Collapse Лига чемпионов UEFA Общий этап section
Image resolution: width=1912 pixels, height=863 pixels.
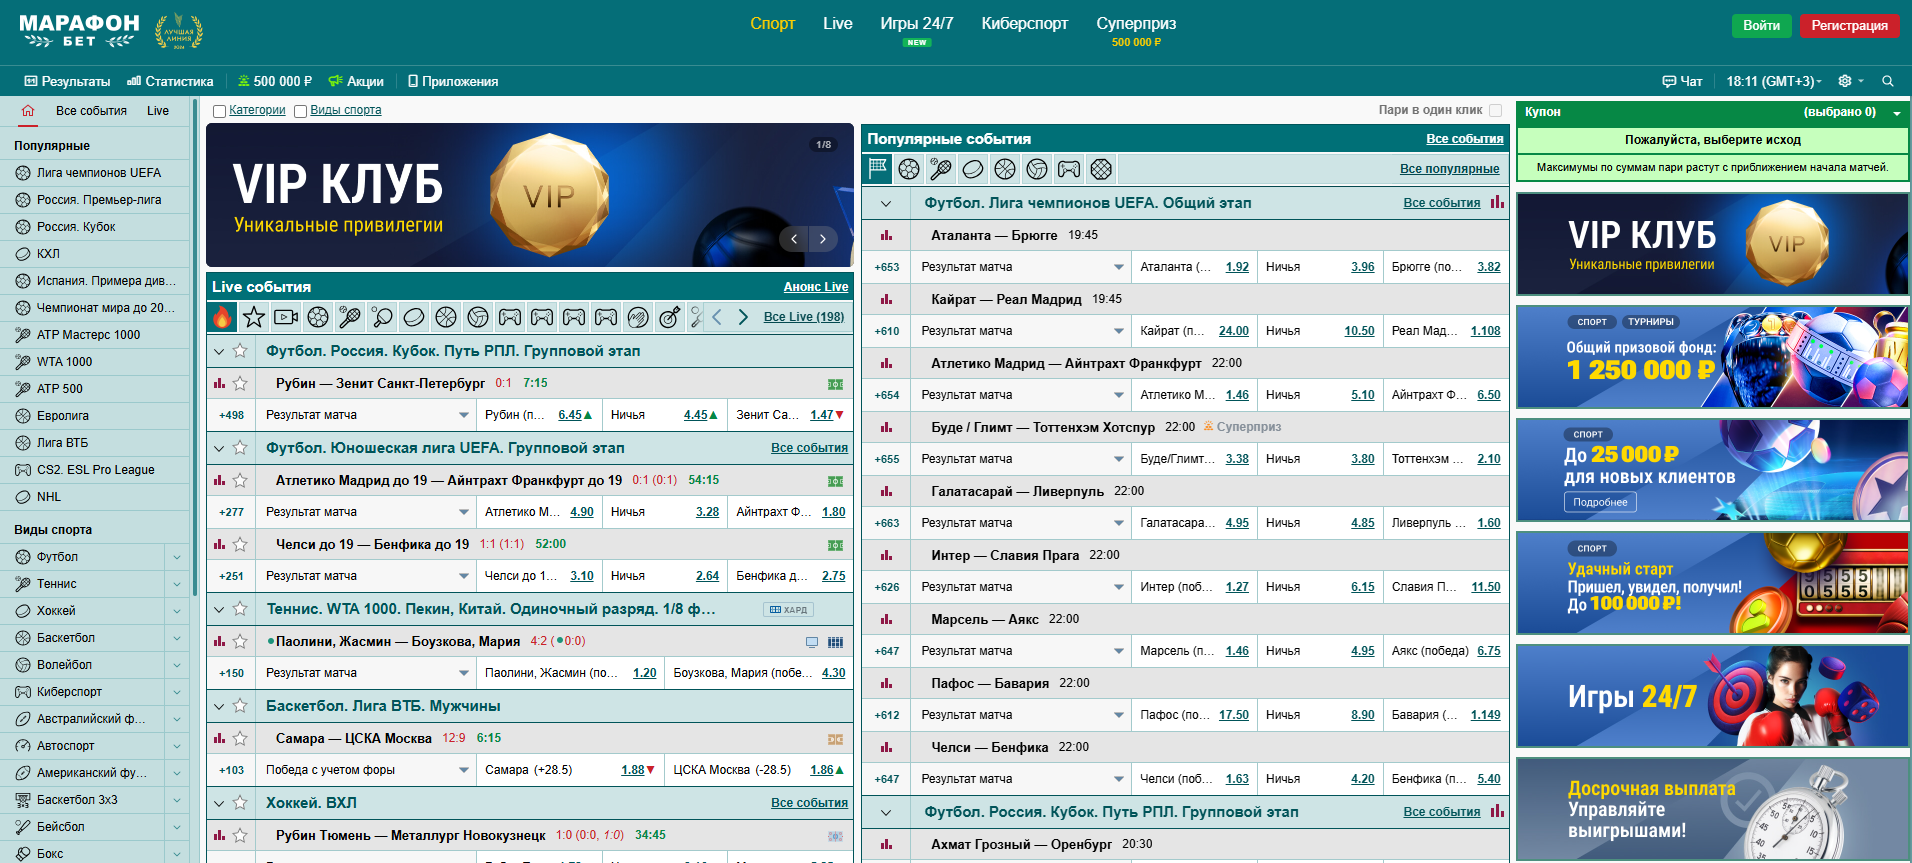[886, 203]
